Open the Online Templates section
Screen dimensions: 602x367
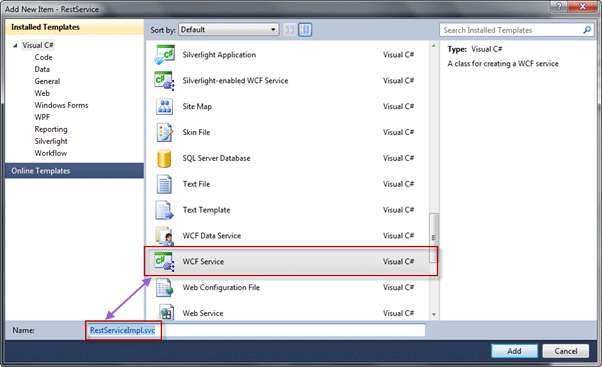tap(74, 171)
